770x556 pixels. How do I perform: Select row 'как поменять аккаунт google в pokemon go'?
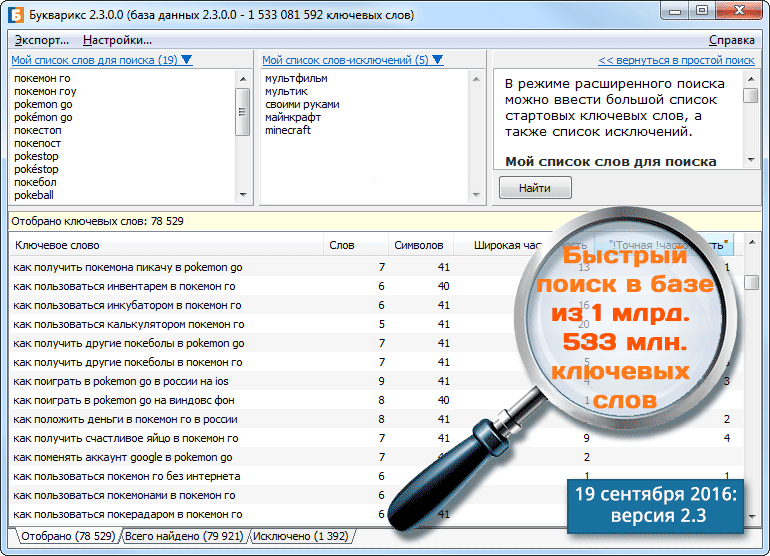(x=376, y=457)
